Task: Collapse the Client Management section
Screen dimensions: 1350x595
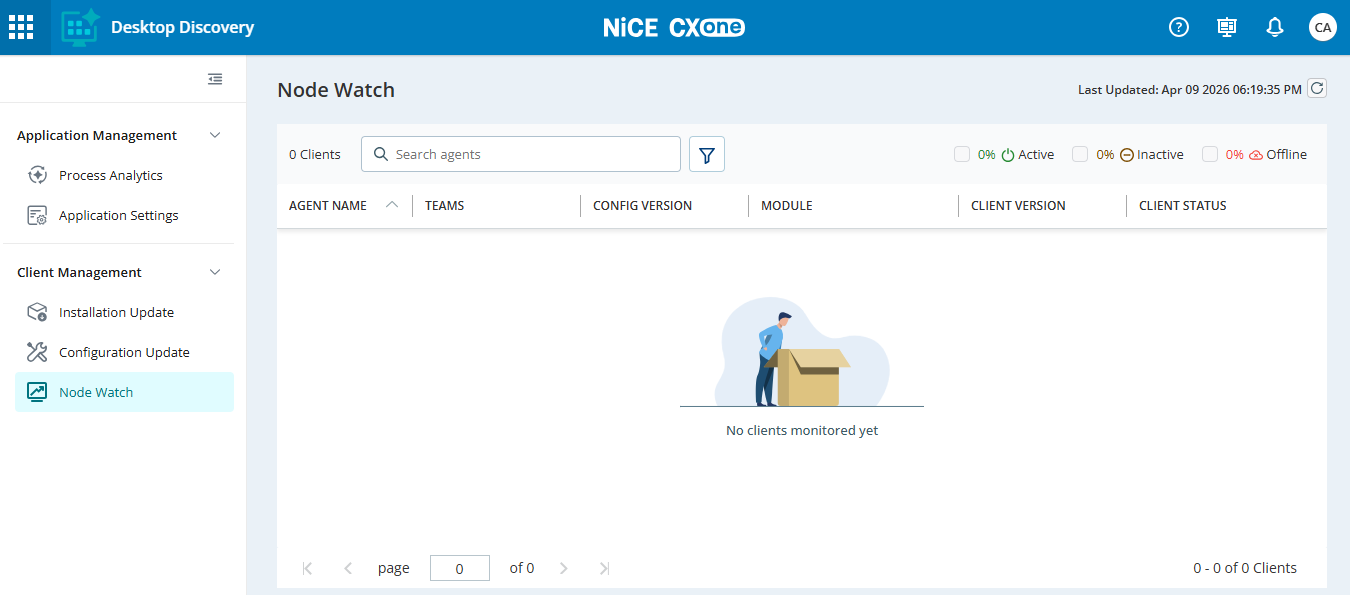Action: 215,272
